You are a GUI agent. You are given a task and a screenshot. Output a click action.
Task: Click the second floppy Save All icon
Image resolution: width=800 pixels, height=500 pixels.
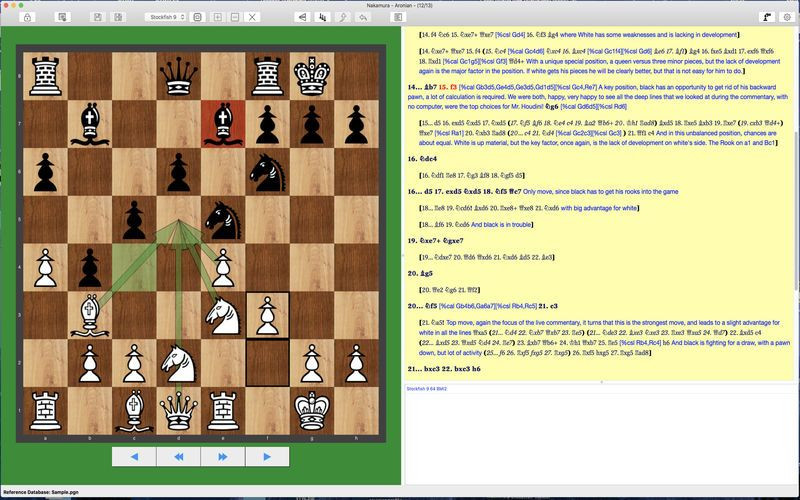pyautogui.click(x=118, y=17)
